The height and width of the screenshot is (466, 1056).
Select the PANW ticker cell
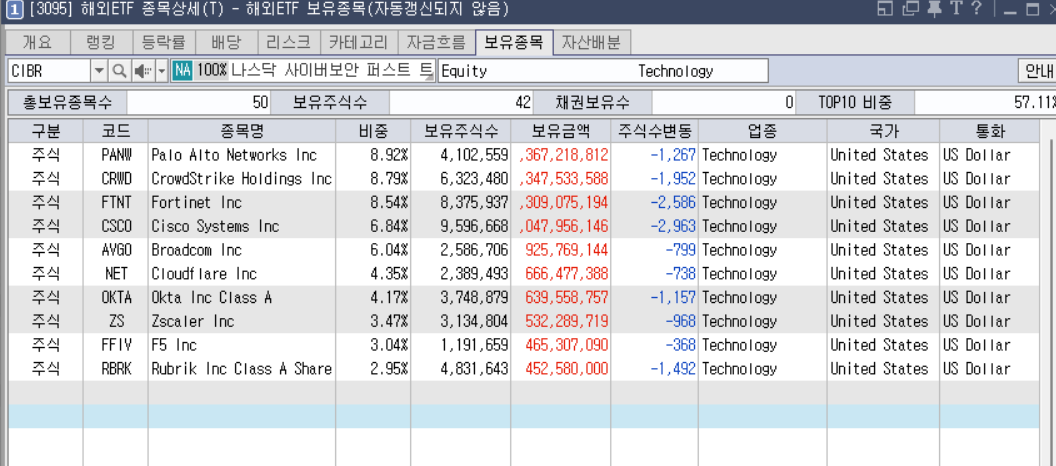(117, 155)
